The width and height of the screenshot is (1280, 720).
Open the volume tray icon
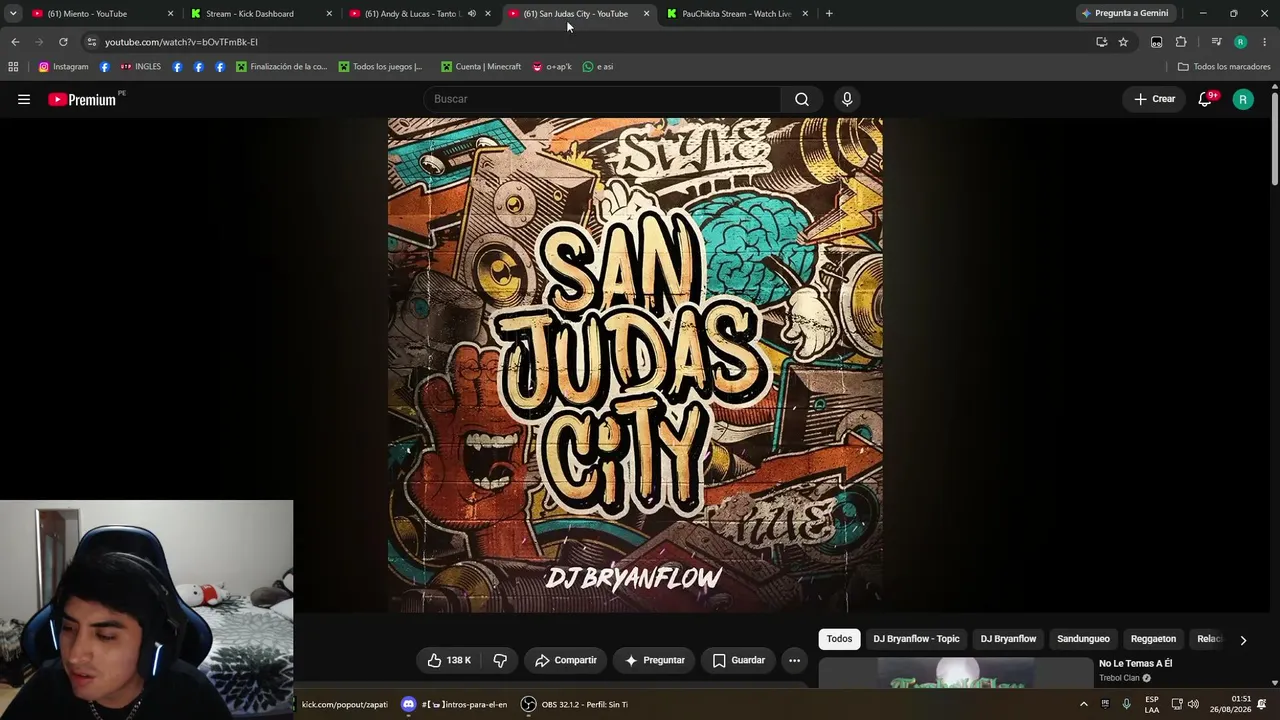[1193, 704]
